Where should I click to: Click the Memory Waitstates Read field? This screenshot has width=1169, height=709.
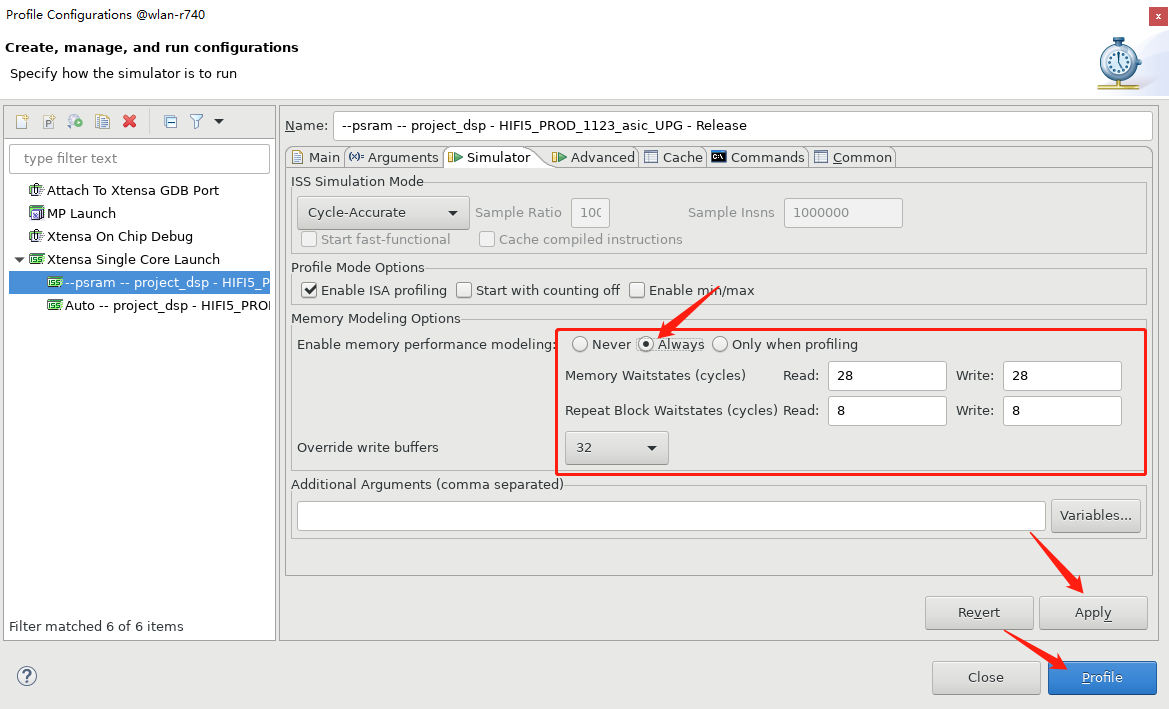(x=886, y=376)
